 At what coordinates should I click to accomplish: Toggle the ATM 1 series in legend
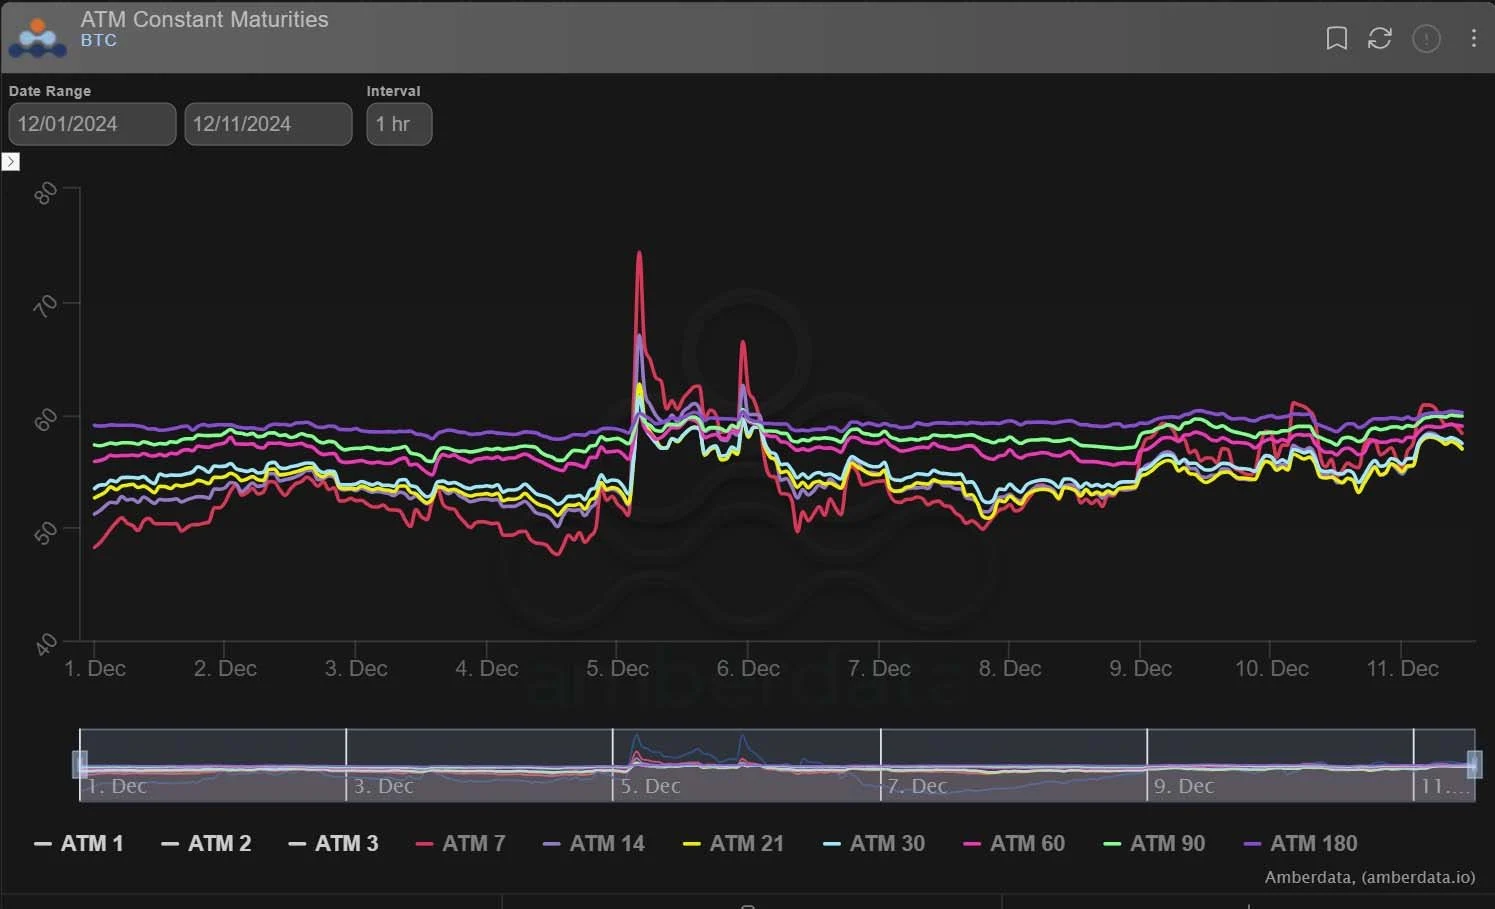click(x=79, y=843)
